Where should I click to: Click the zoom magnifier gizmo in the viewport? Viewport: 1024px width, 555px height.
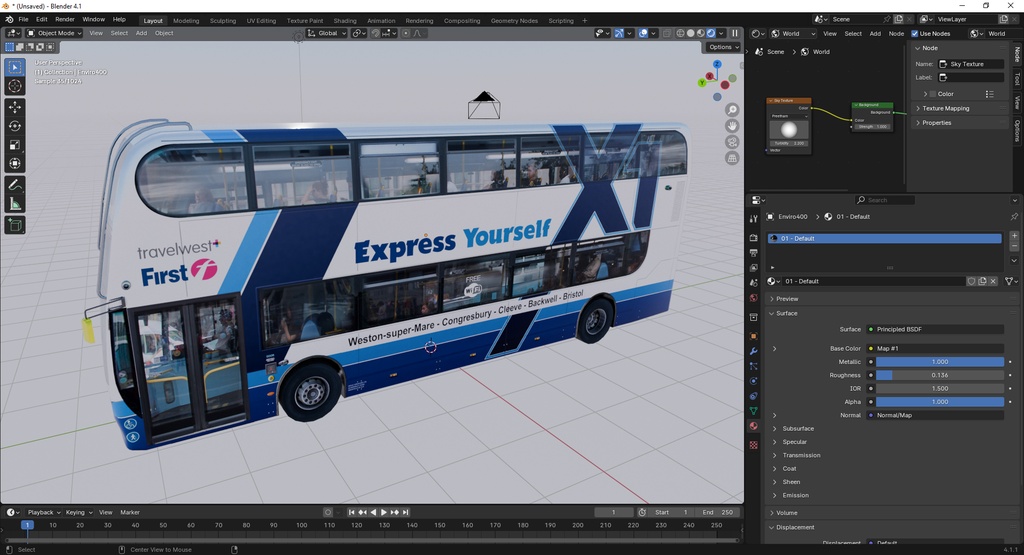(733, 110)
